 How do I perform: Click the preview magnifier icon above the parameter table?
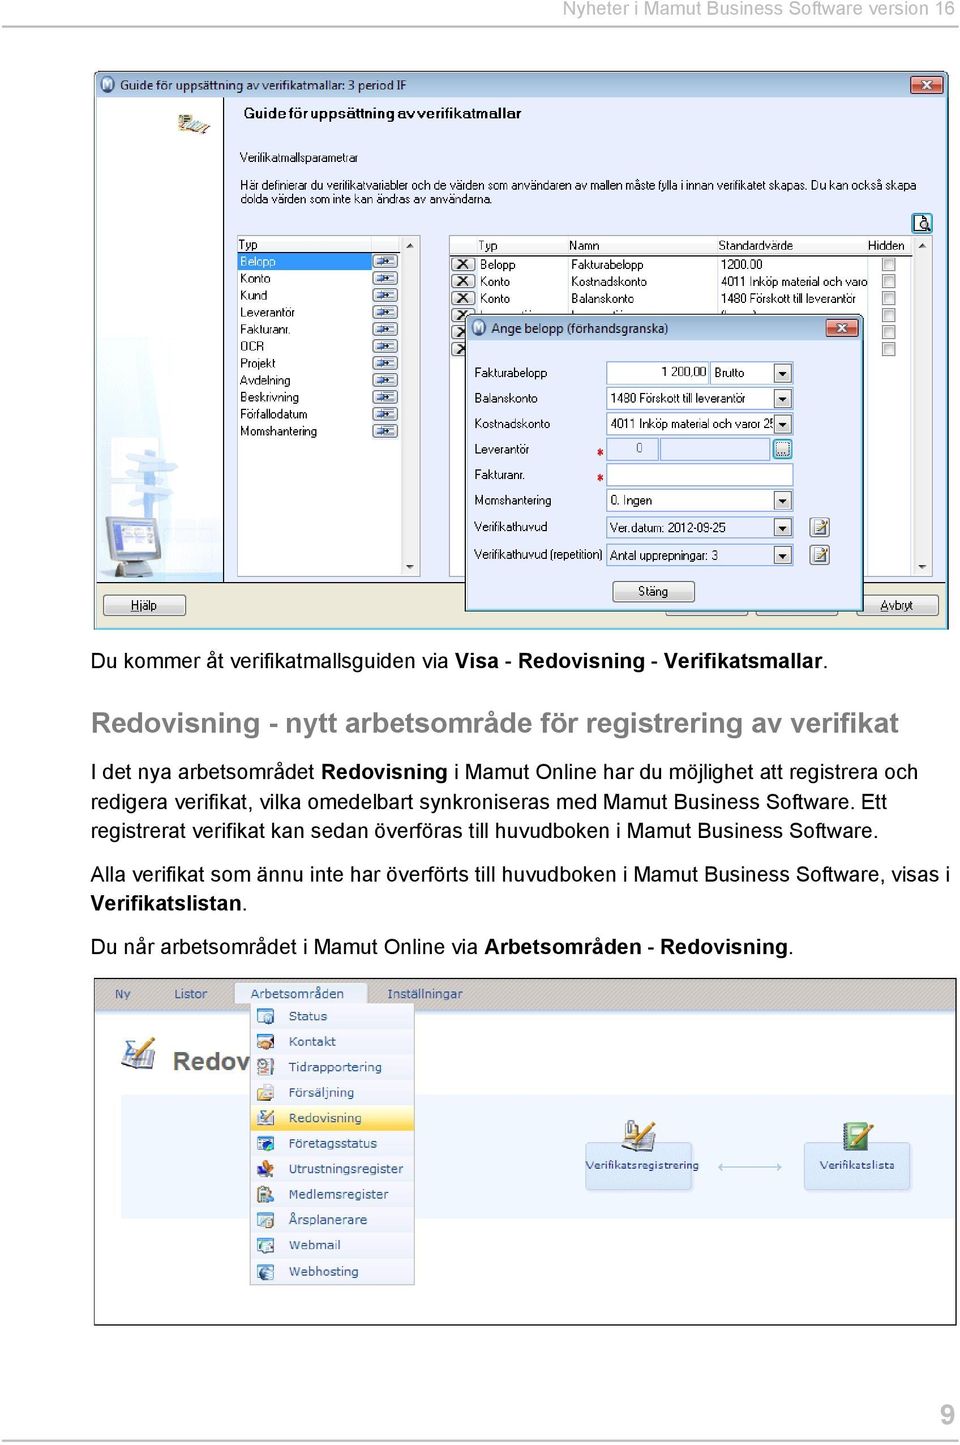[x=921, y=223]
